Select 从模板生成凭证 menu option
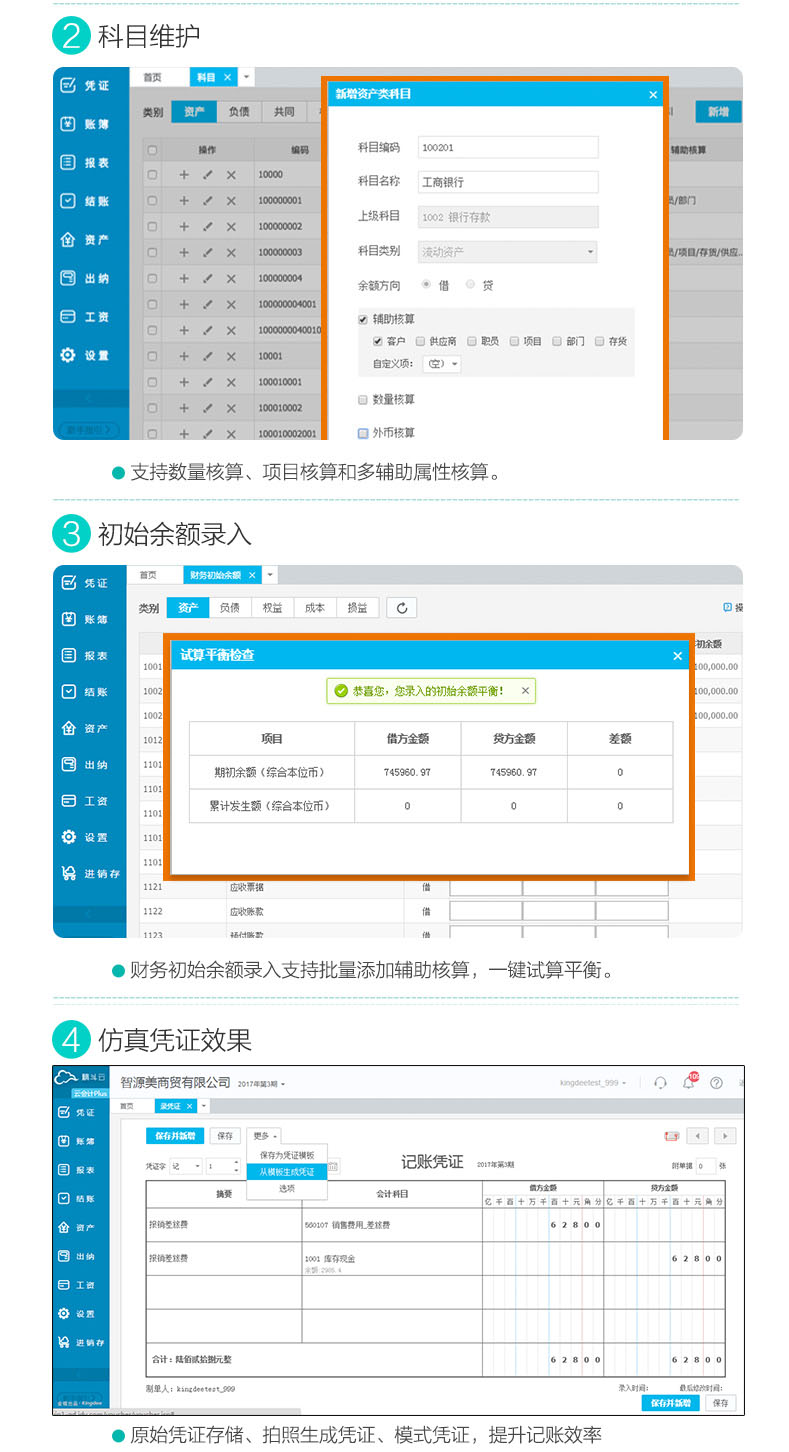This screenshot has width=789, height=1452. coord(287,1171)
